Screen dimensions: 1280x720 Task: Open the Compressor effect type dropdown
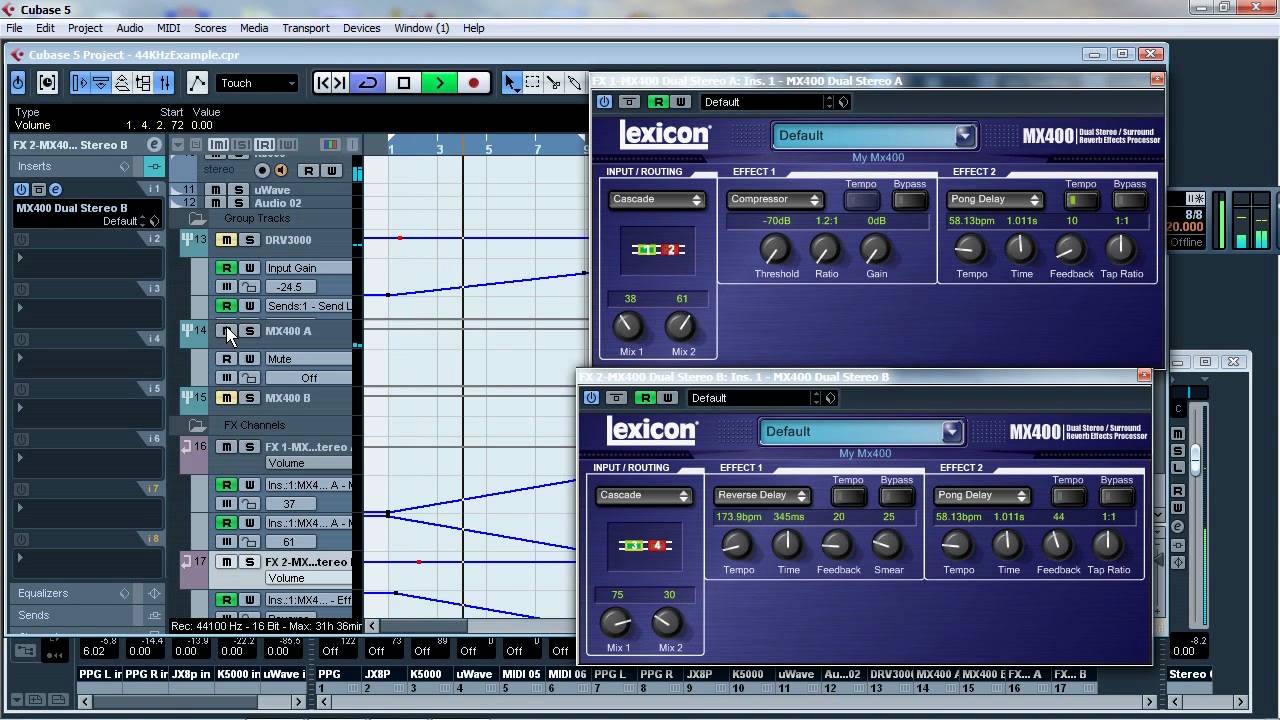(x=774, y=199)
